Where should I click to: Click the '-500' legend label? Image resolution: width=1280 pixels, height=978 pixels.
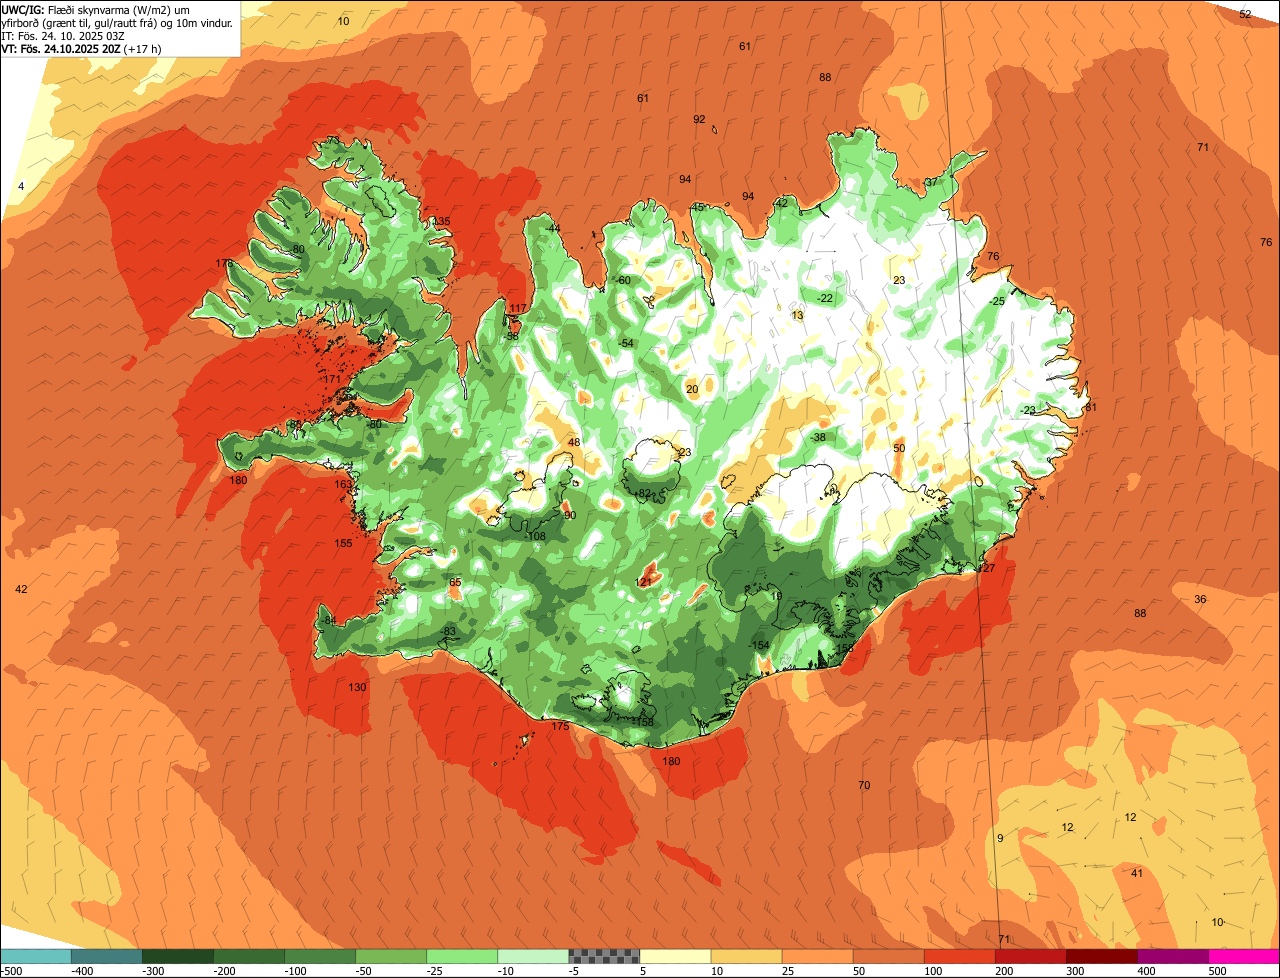[x=11, y=971]
